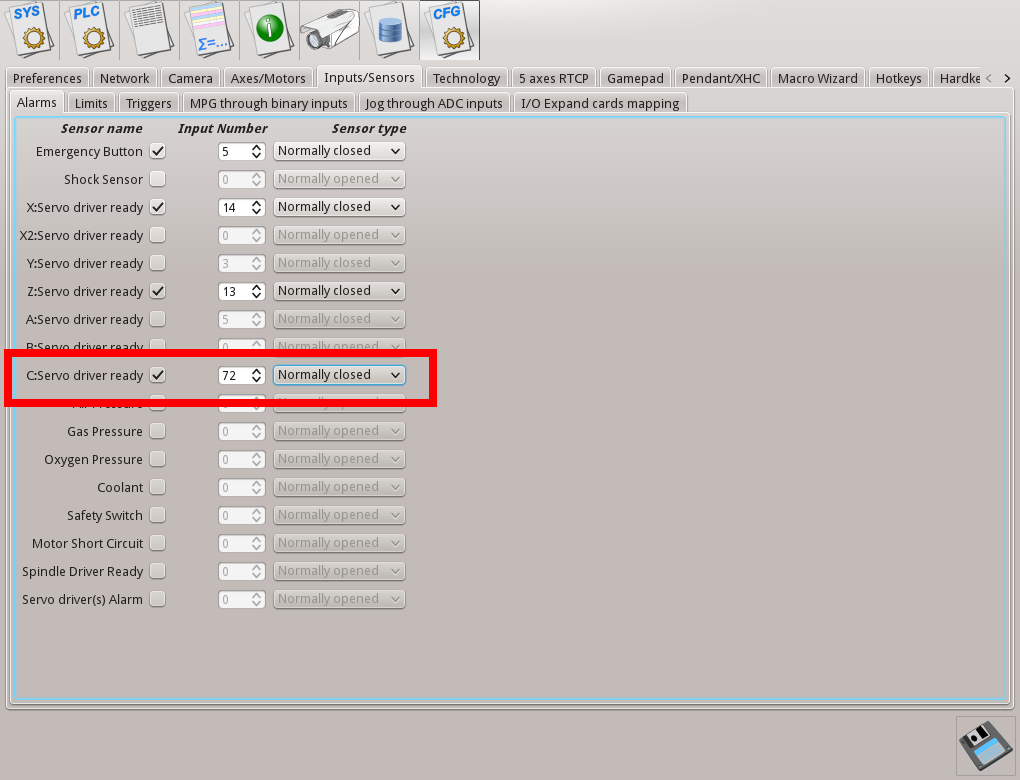1020x780 pixels.
Task: Click the green info icon
Action: (x=270, y=30)
